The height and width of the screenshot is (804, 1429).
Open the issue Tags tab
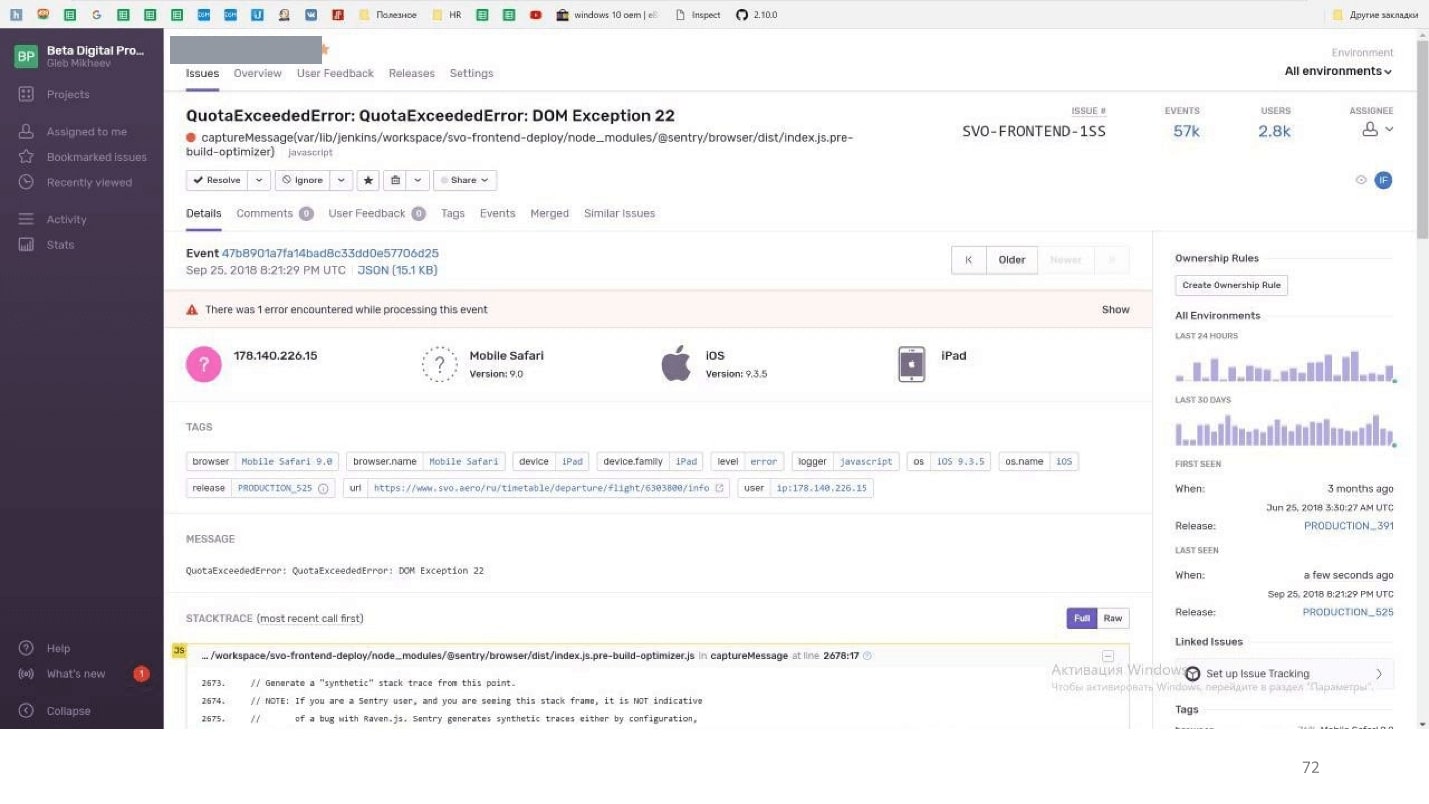(453, 213)
